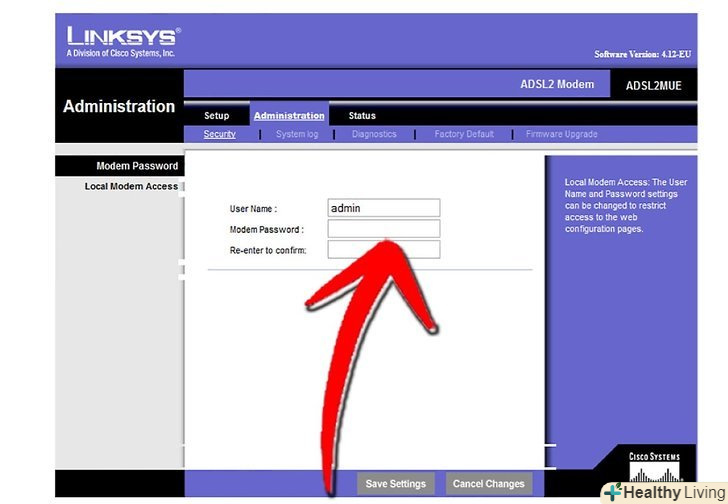
Task: Open the Factory Default sub-tab
Action: 464,134
